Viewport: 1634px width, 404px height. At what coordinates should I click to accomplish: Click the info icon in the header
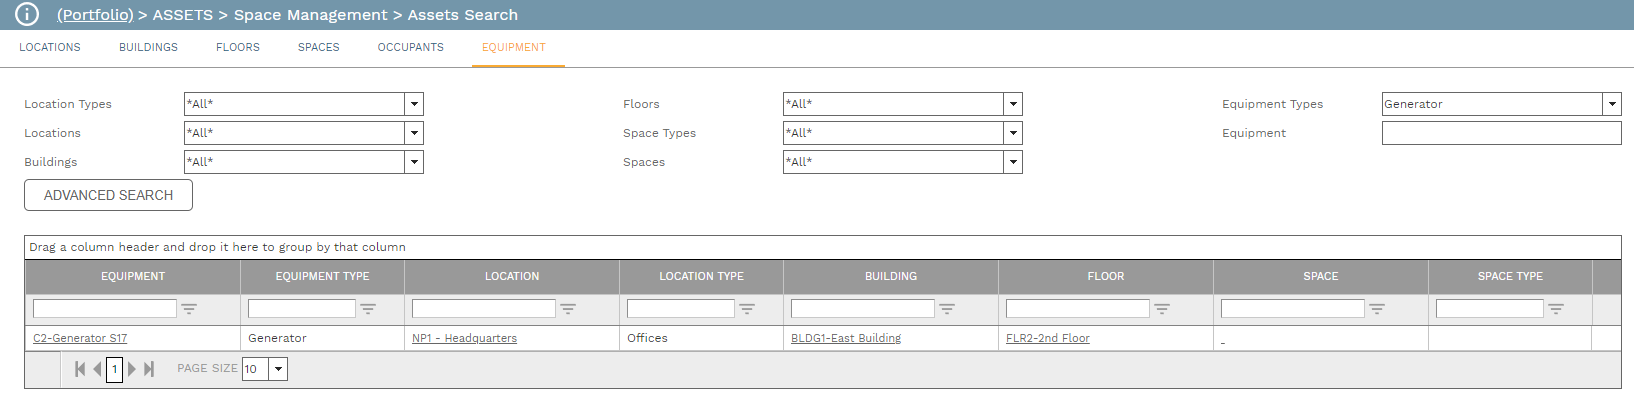click(x=27, y=15)
